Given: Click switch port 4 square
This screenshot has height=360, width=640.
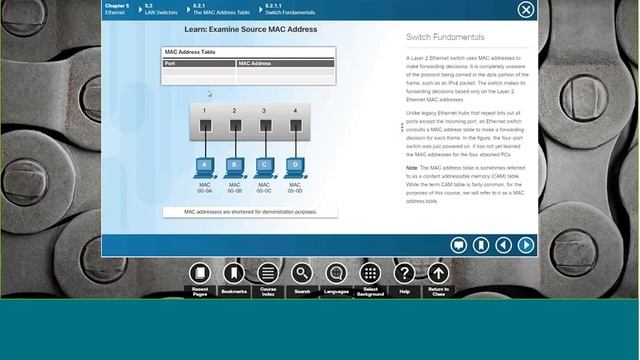Looking at the screenshot, I should [296, 126].
